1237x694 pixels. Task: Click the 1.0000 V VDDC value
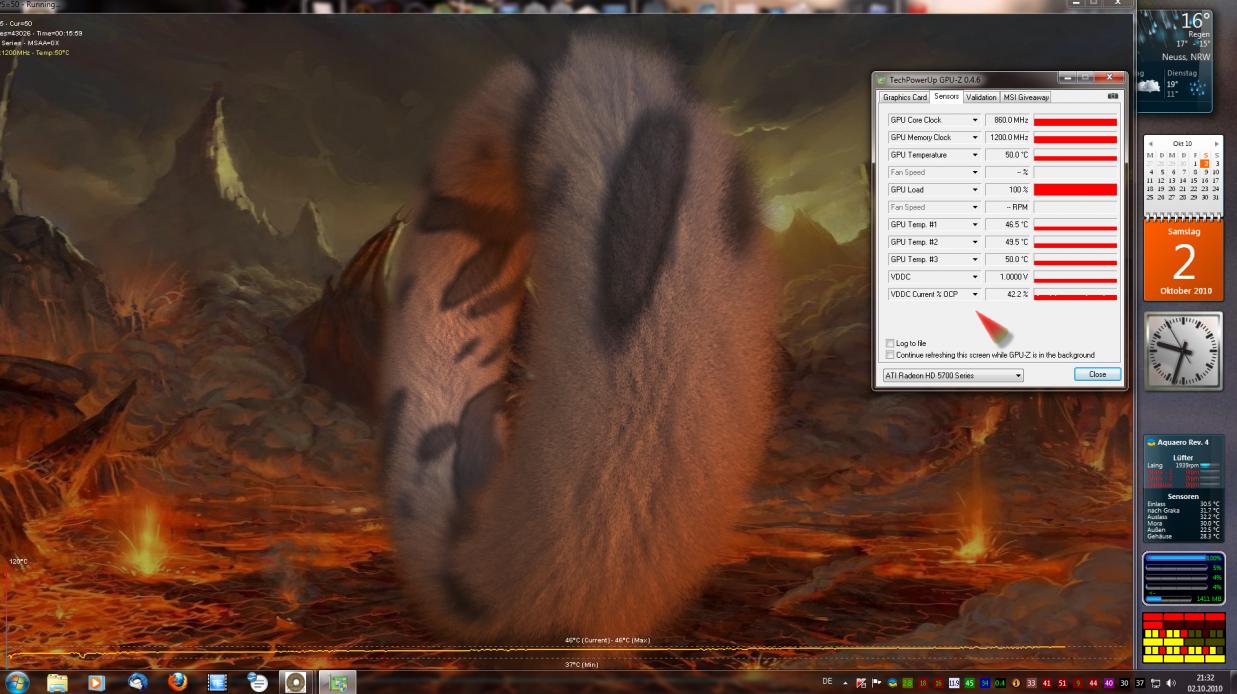(1007, 277)
